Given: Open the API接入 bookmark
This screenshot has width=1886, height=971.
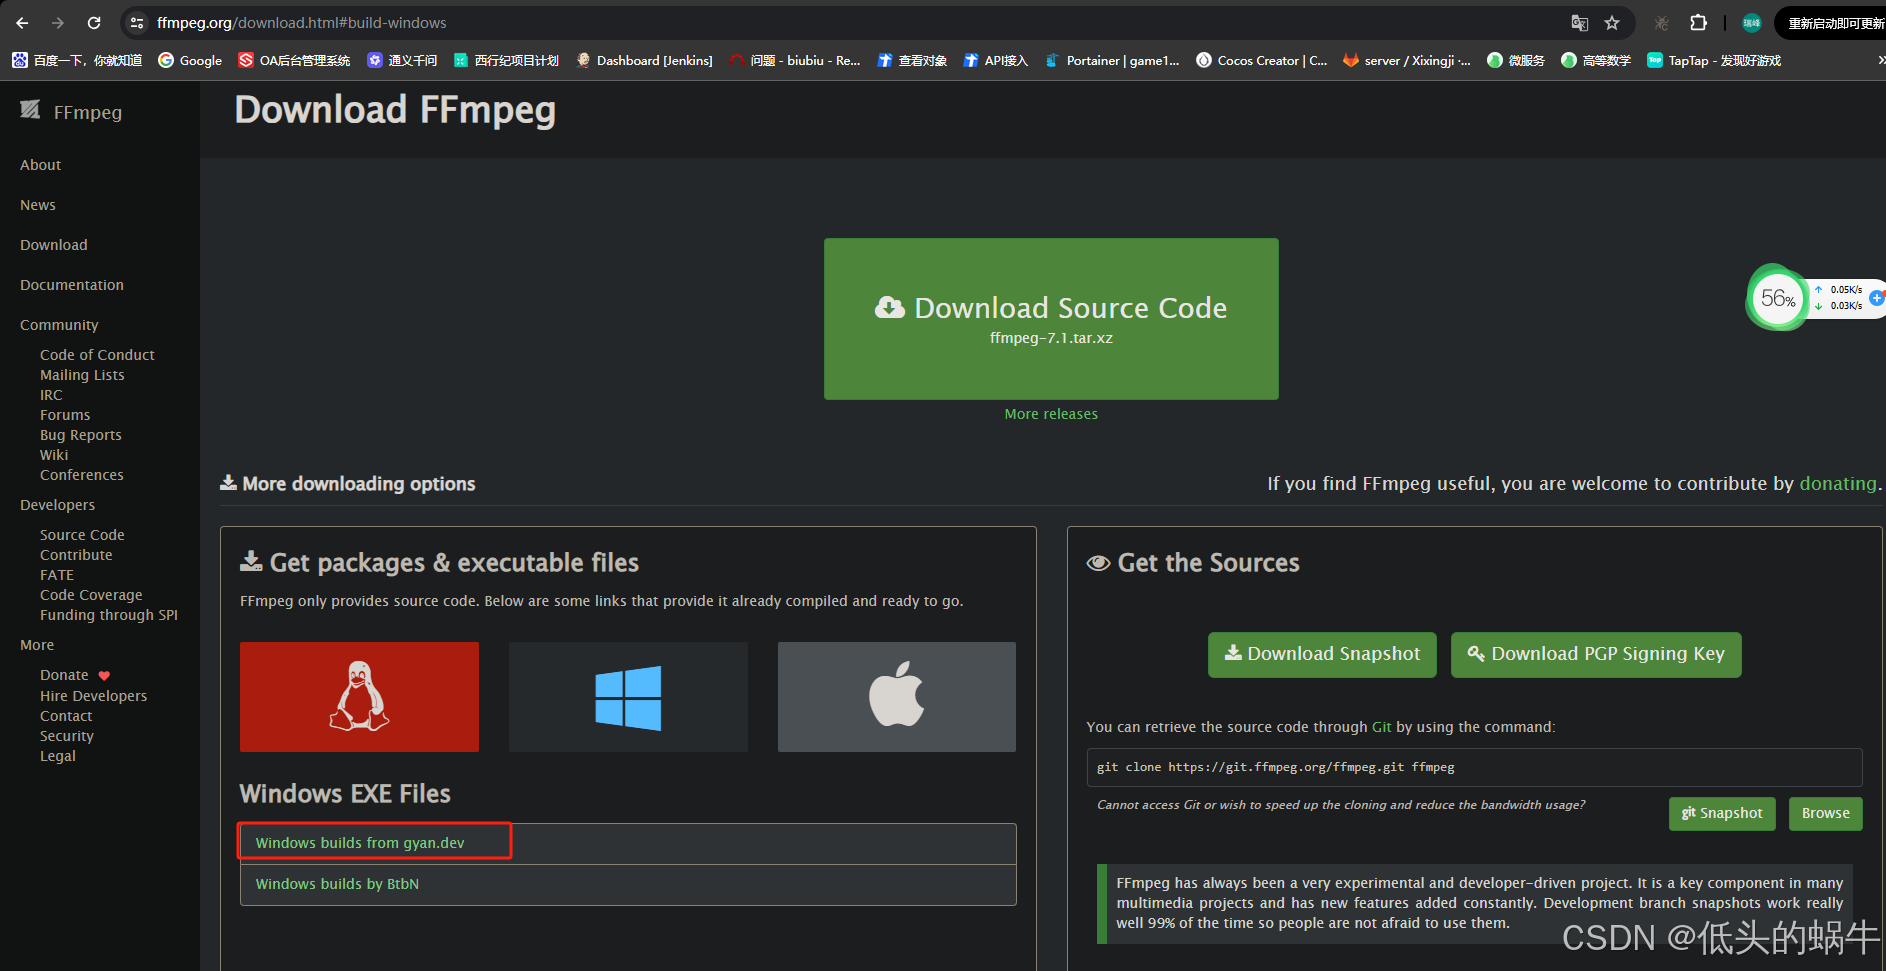Looking at the screenshot, I should (x=996, y=60).
